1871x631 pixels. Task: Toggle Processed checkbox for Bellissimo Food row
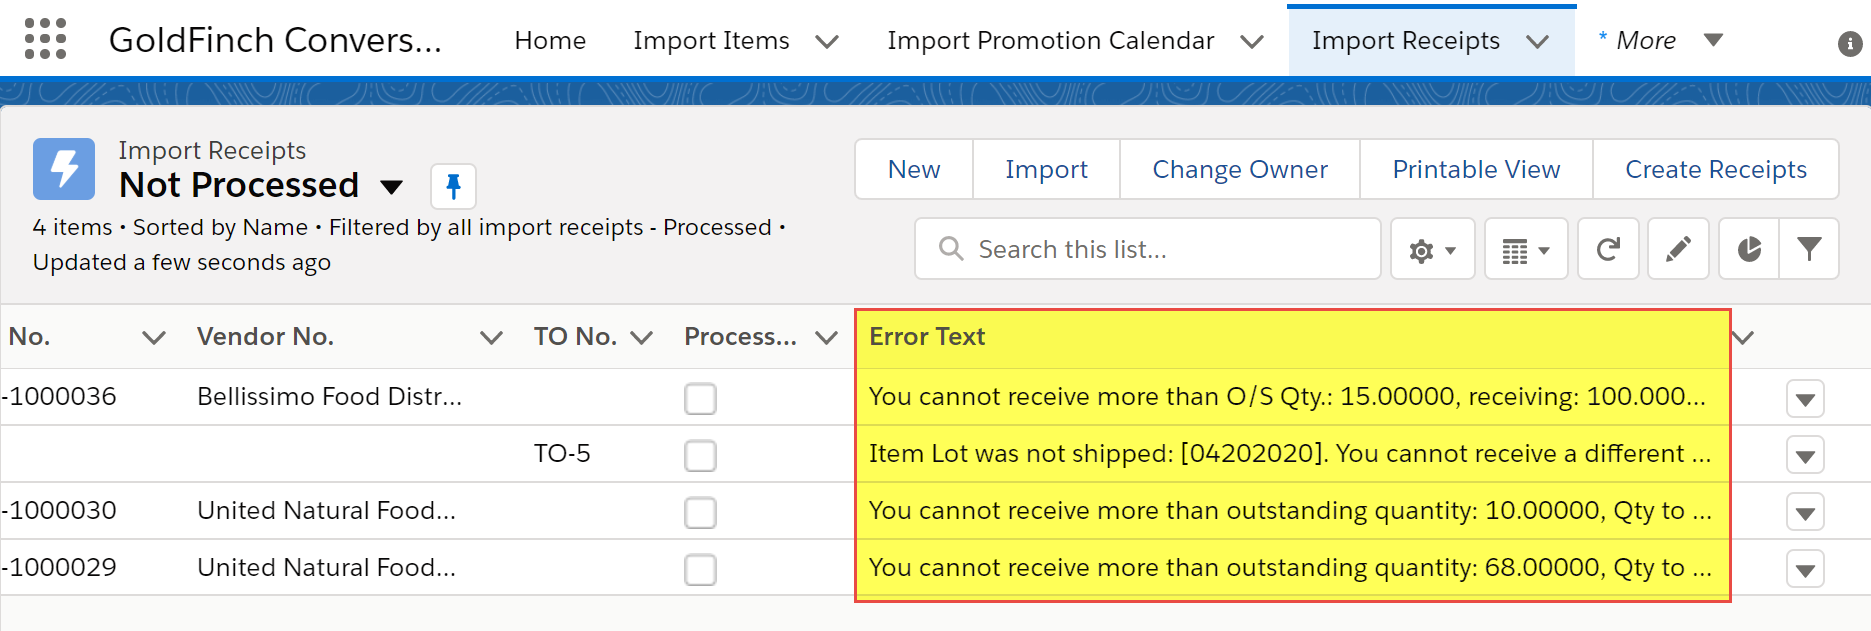point(700,398)
